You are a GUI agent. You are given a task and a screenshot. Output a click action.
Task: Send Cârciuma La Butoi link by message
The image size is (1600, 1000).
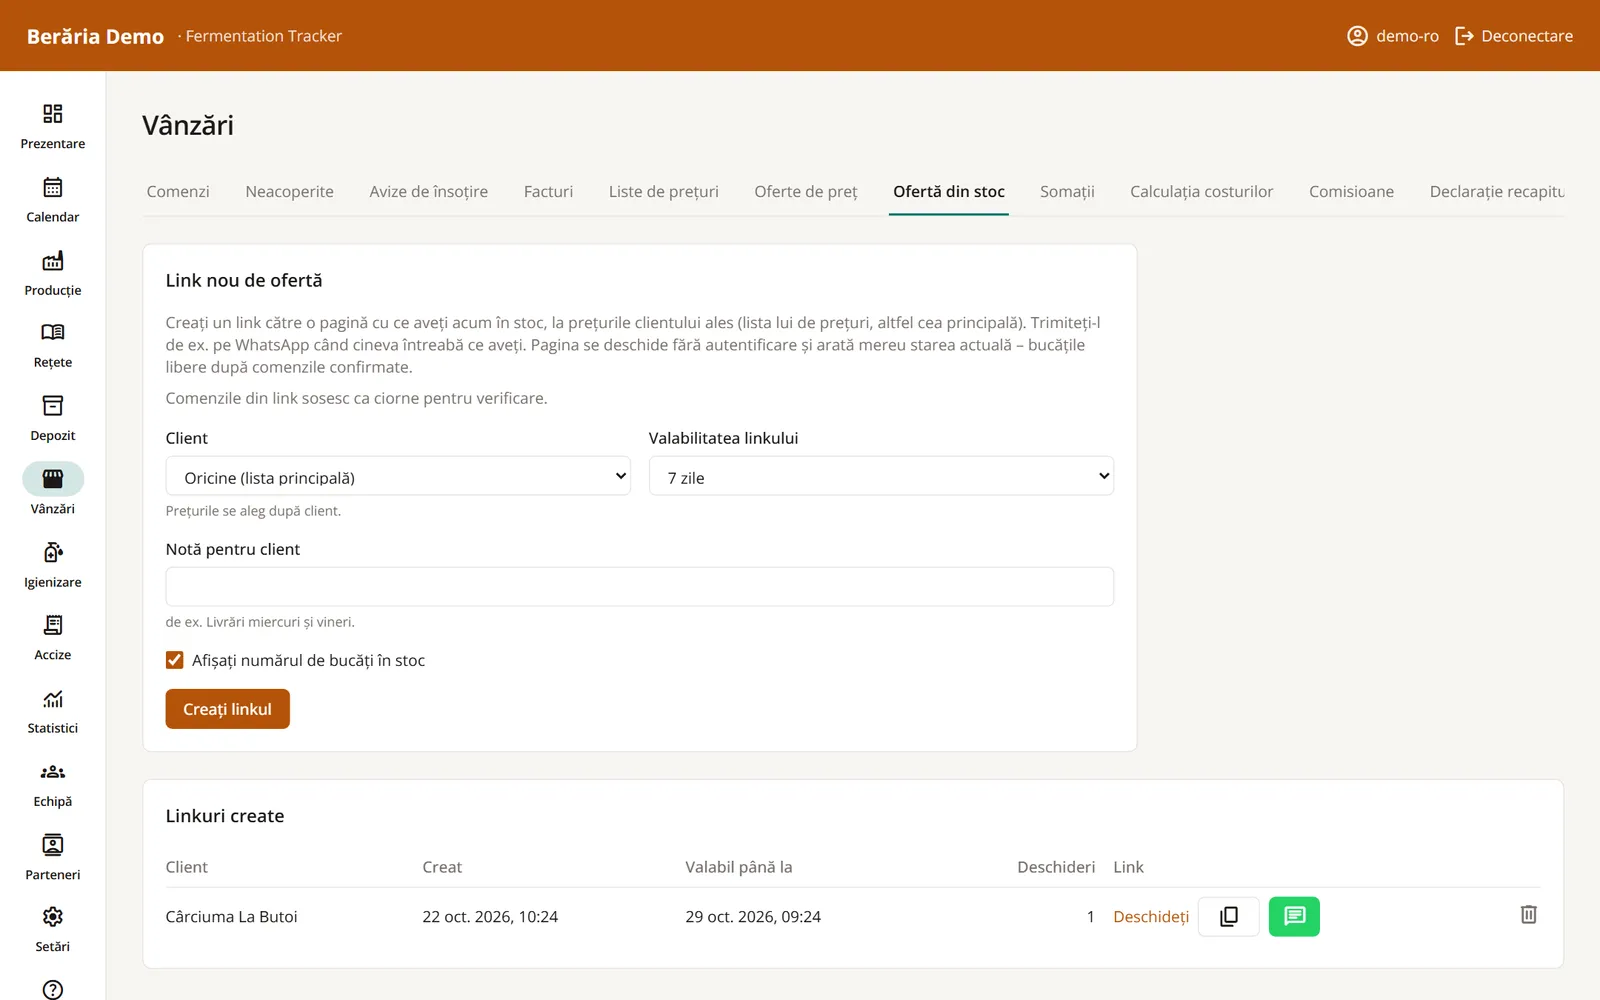coord(1294,916)
